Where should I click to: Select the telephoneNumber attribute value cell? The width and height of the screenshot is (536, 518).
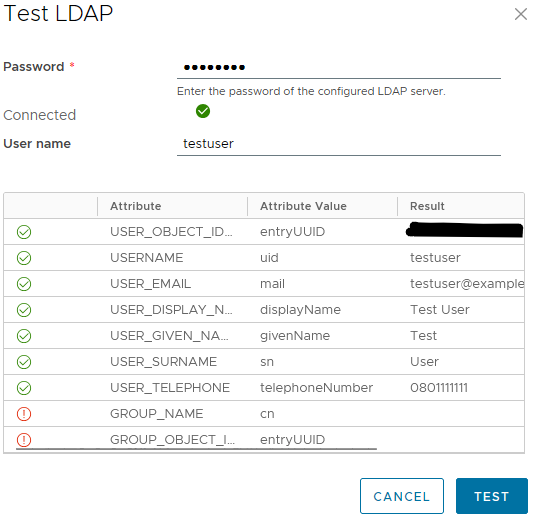317,388
